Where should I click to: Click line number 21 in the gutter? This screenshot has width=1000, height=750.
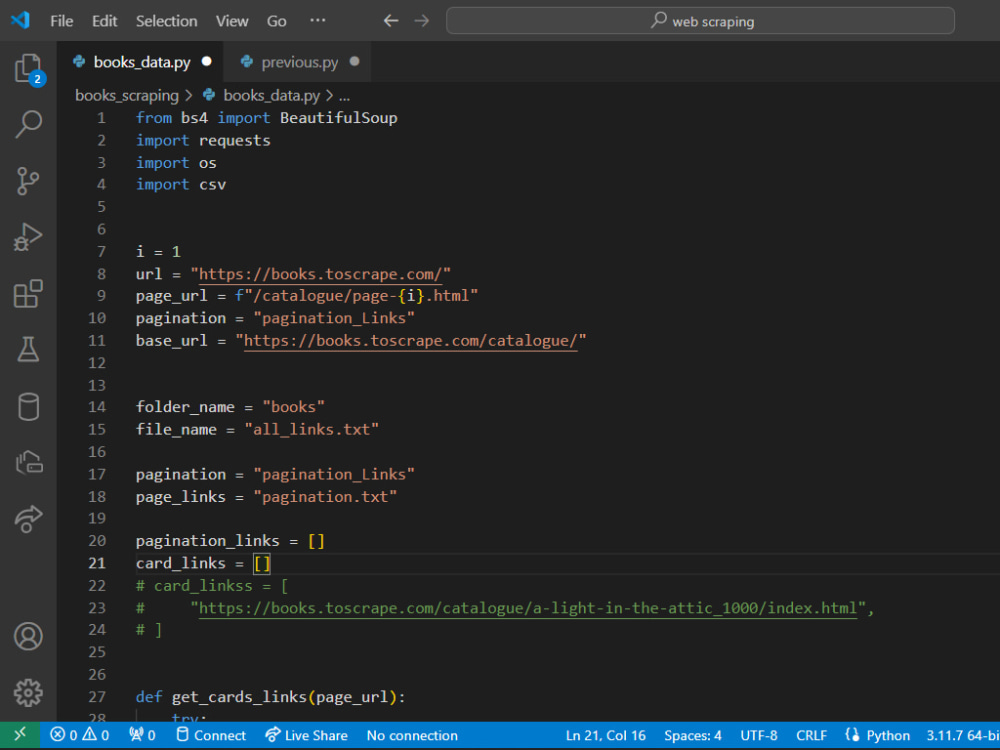click(97, 563)
